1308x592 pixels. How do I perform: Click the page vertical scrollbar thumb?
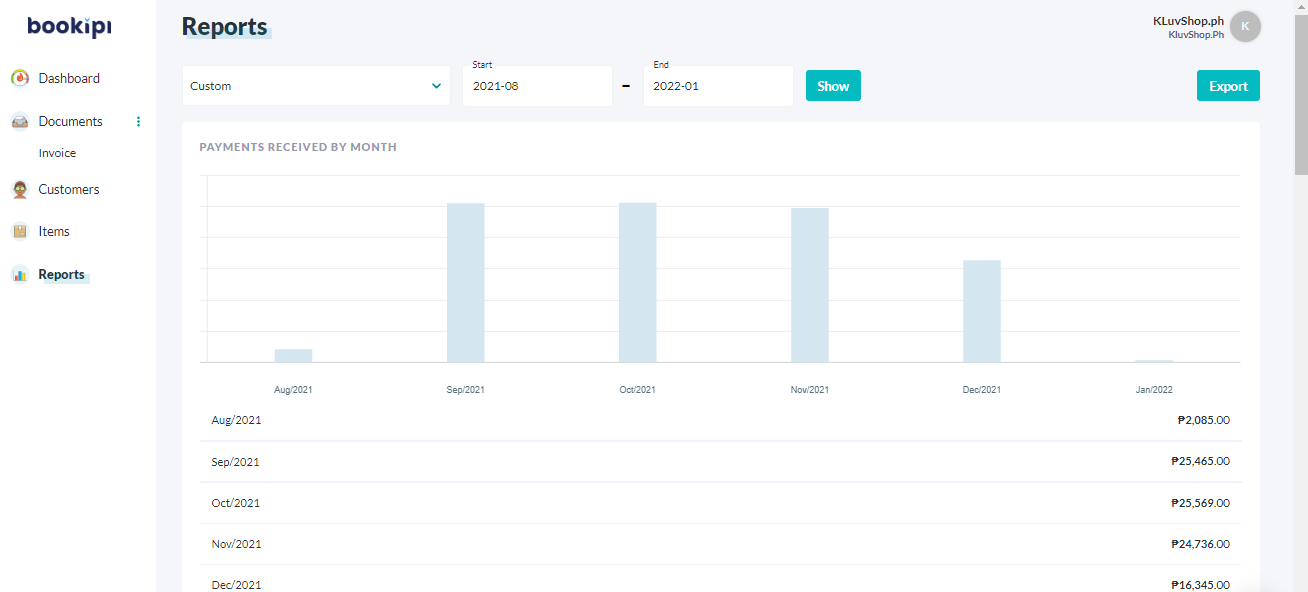coord(1300,88)
